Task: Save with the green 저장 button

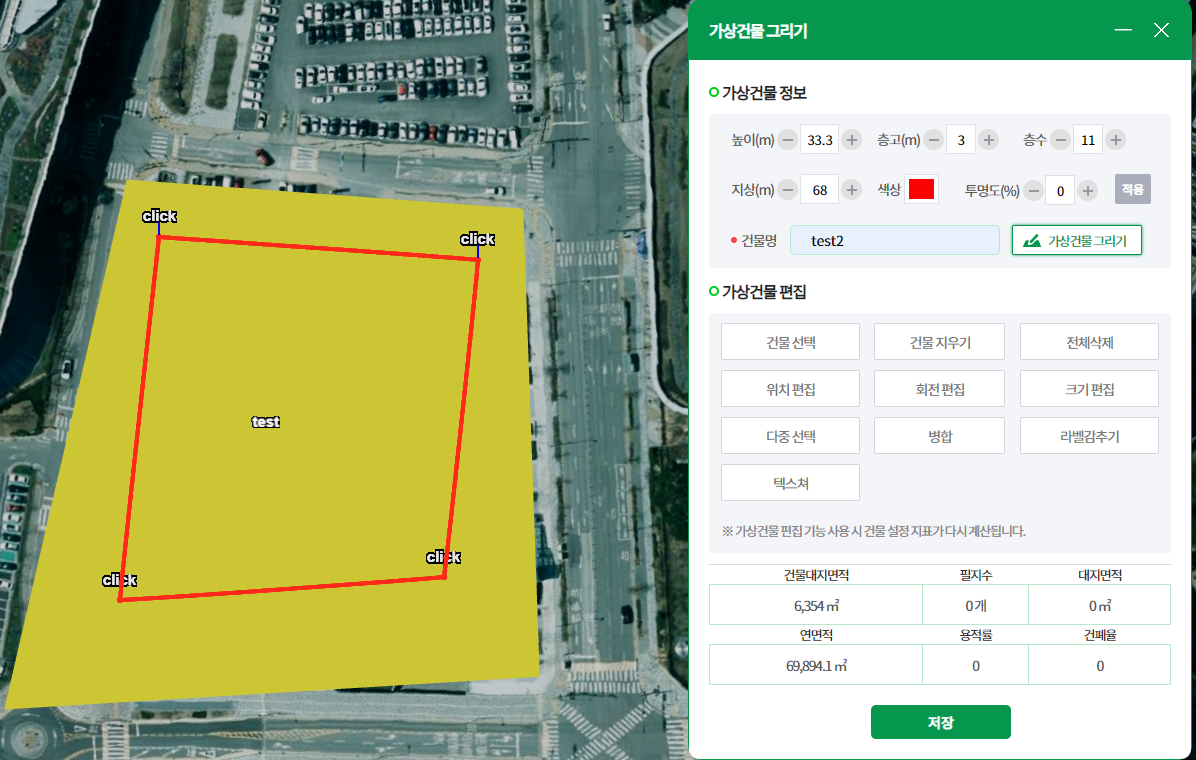Action: tap(940, 722)
